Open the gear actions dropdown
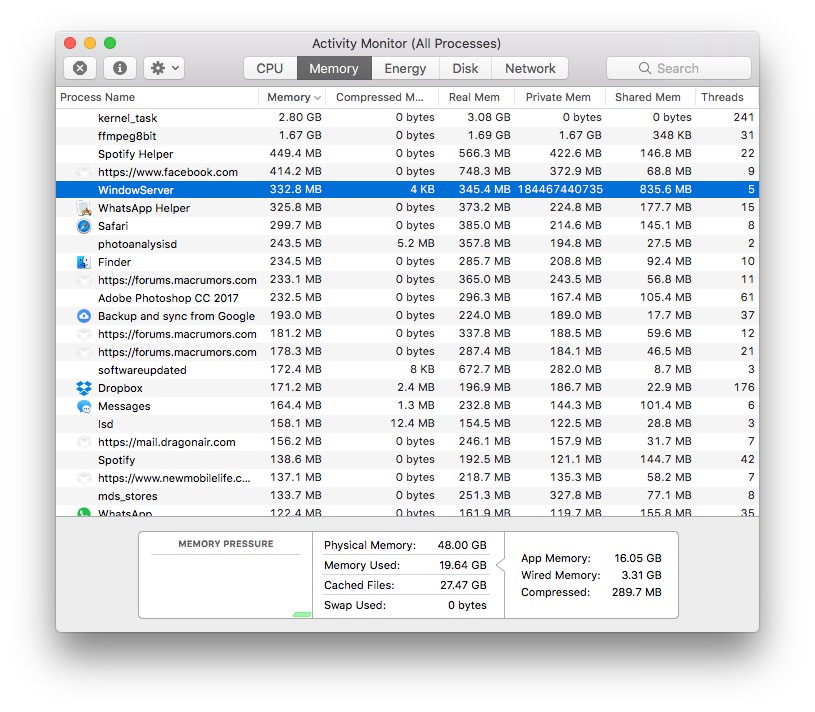 (164, 68)
